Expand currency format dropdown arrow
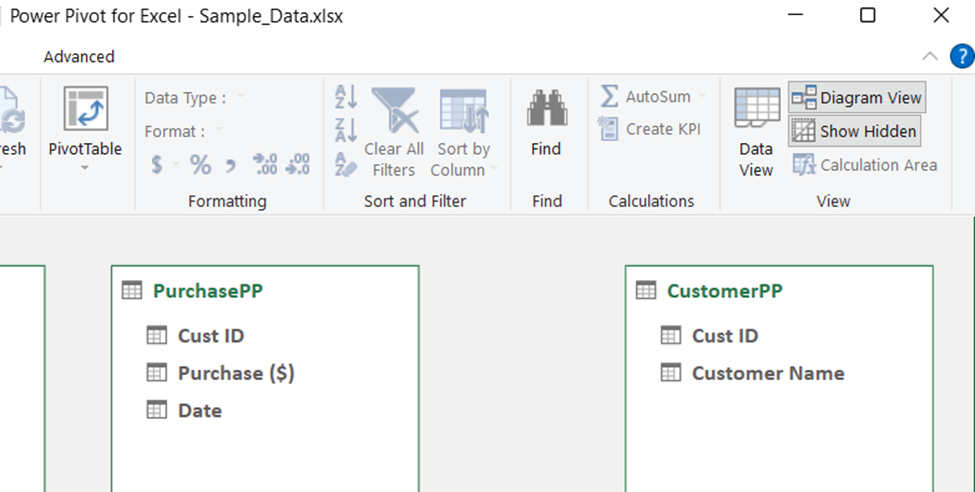This screenshot has height=492, width=975. tap(175, 165)
